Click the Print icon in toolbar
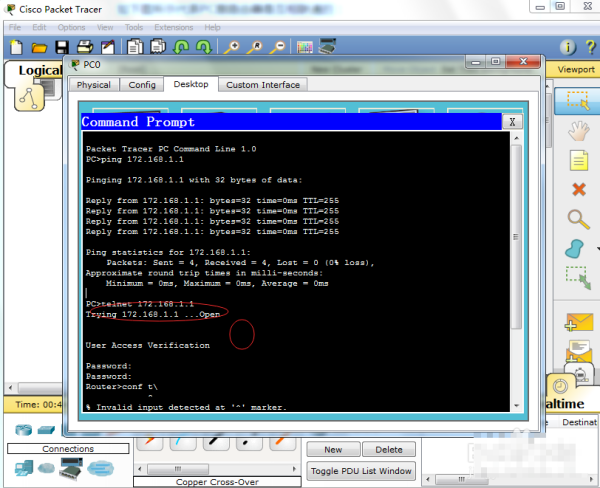The image size is (600, 488). coord(85,47)
